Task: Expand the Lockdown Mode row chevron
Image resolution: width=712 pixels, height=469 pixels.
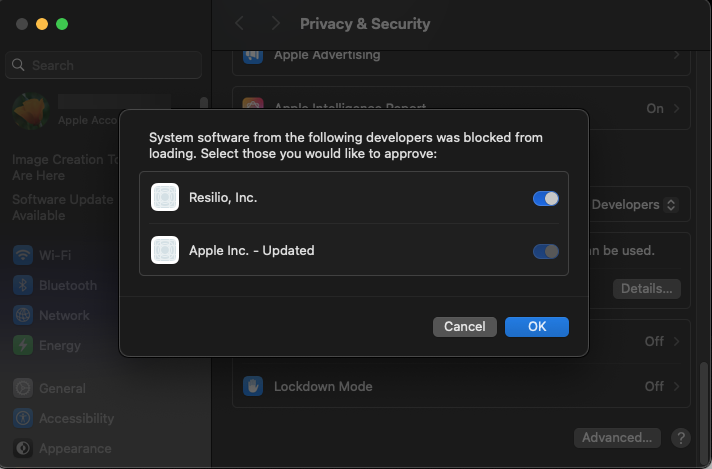Action: coord(677,386)
